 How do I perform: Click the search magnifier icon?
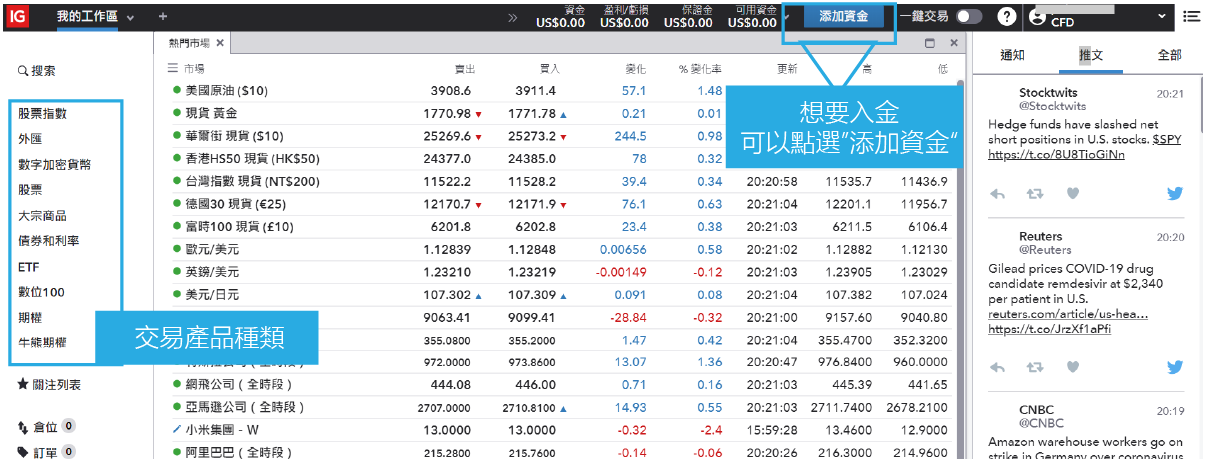pos(23,71)
